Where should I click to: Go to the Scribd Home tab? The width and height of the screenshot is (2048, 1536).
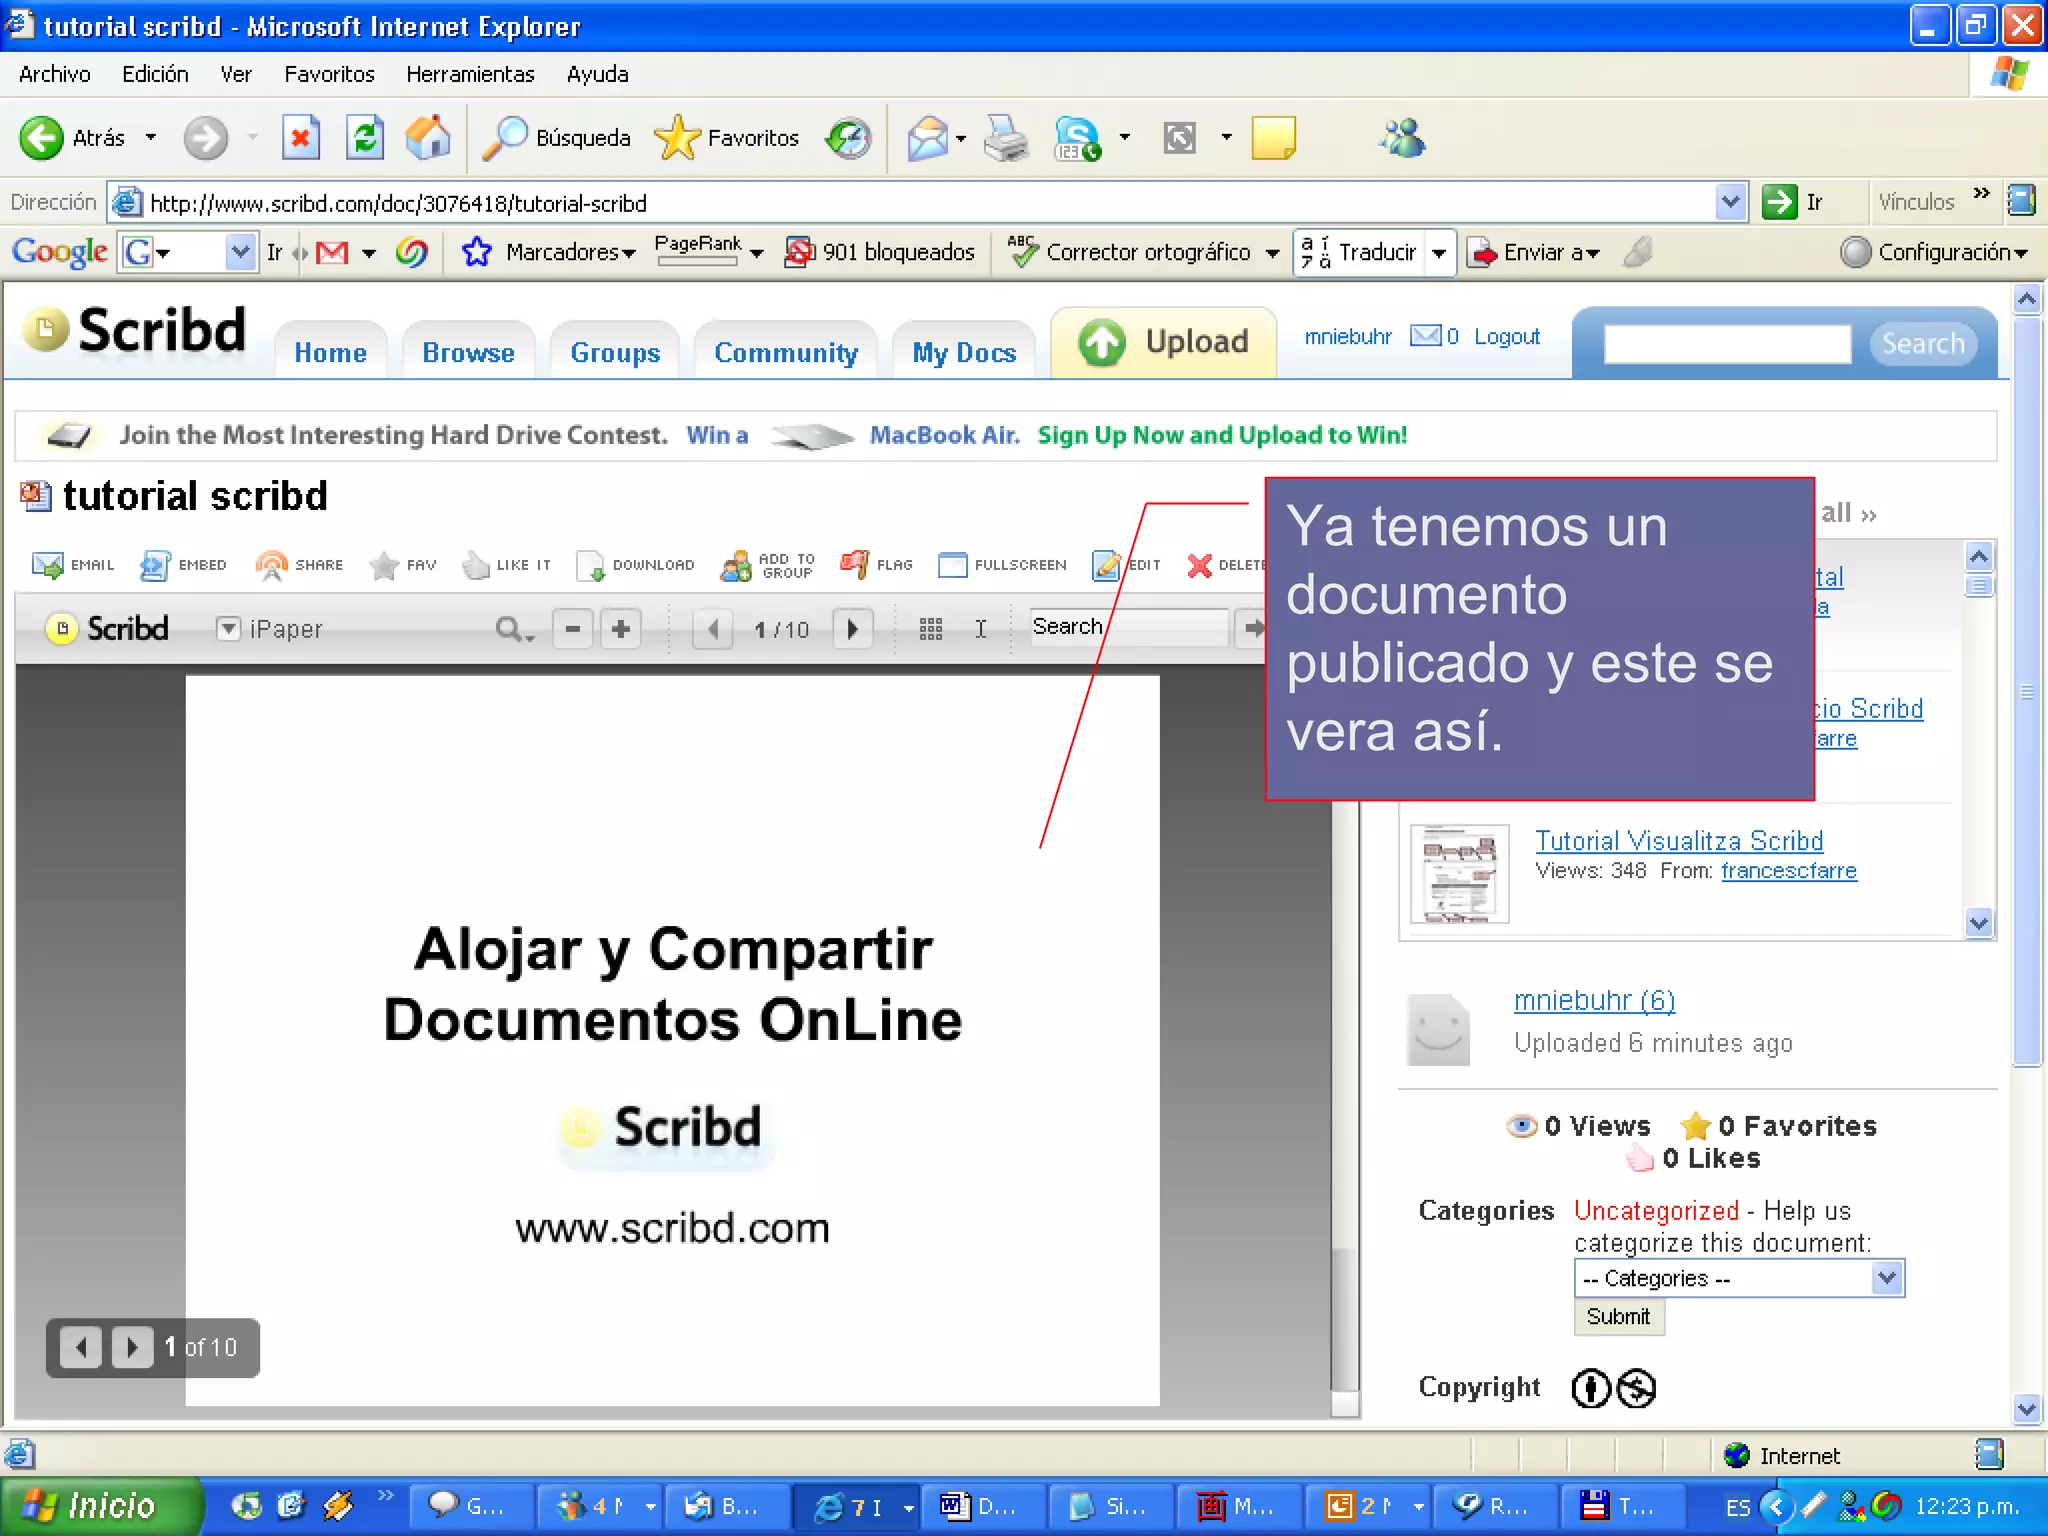pos(330,352)
